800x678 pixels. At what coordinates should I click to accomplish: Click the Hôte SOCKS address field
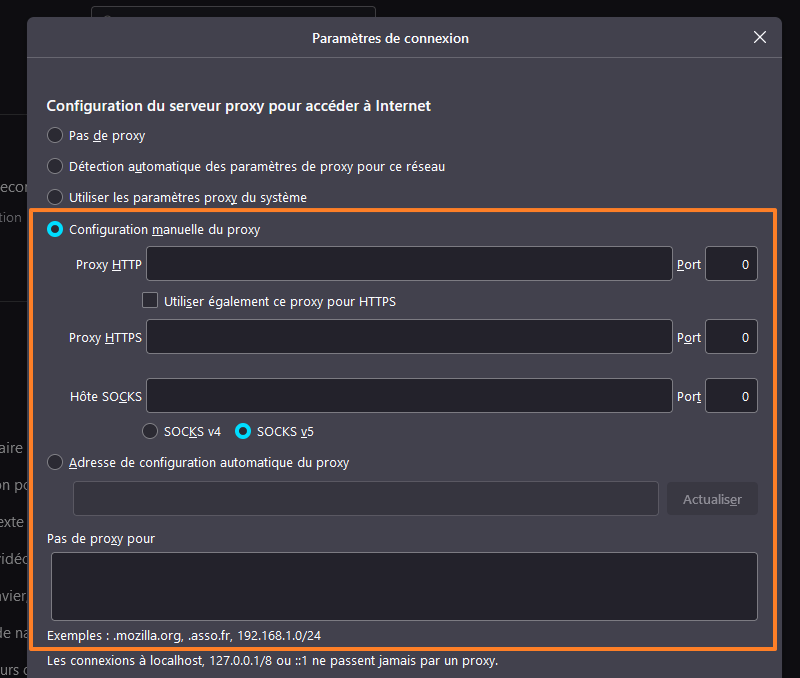click(409, 396)
